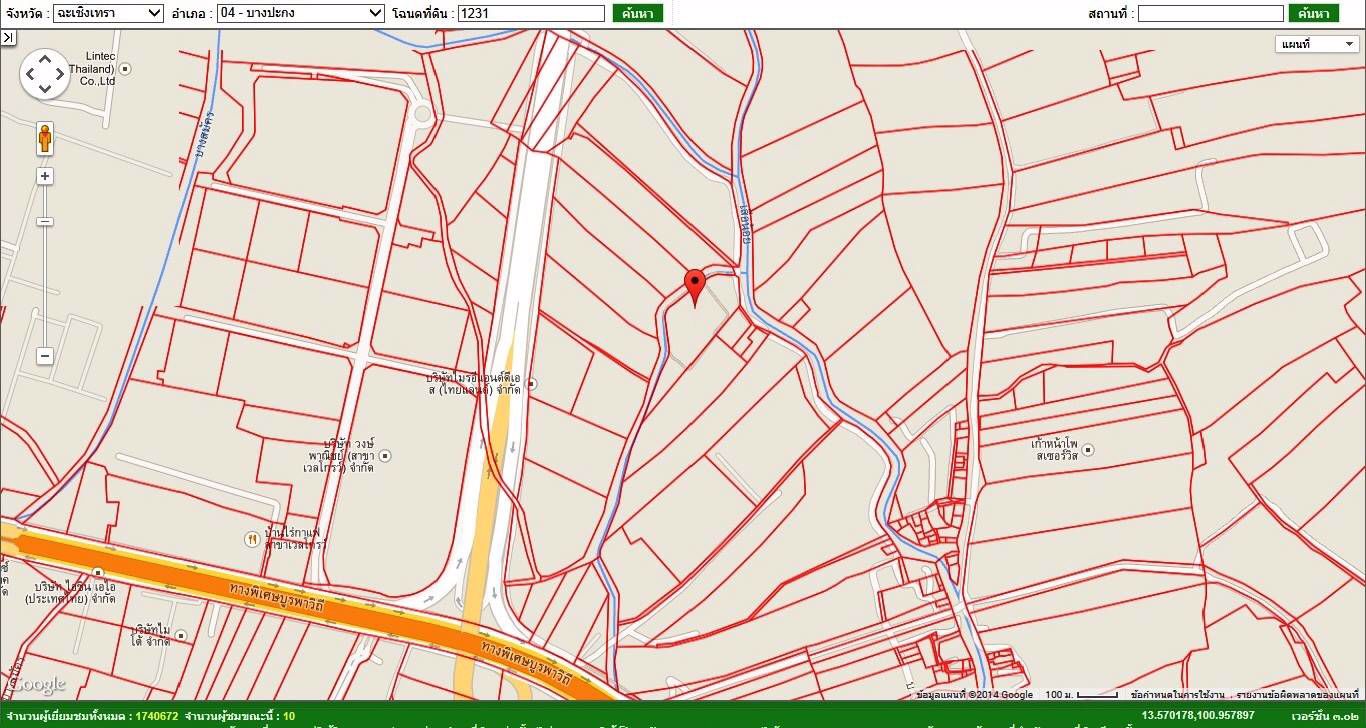Expand the side panel with arrow icon
The width and height of the screenshot is (1366, 728).
tap(8, 37)
